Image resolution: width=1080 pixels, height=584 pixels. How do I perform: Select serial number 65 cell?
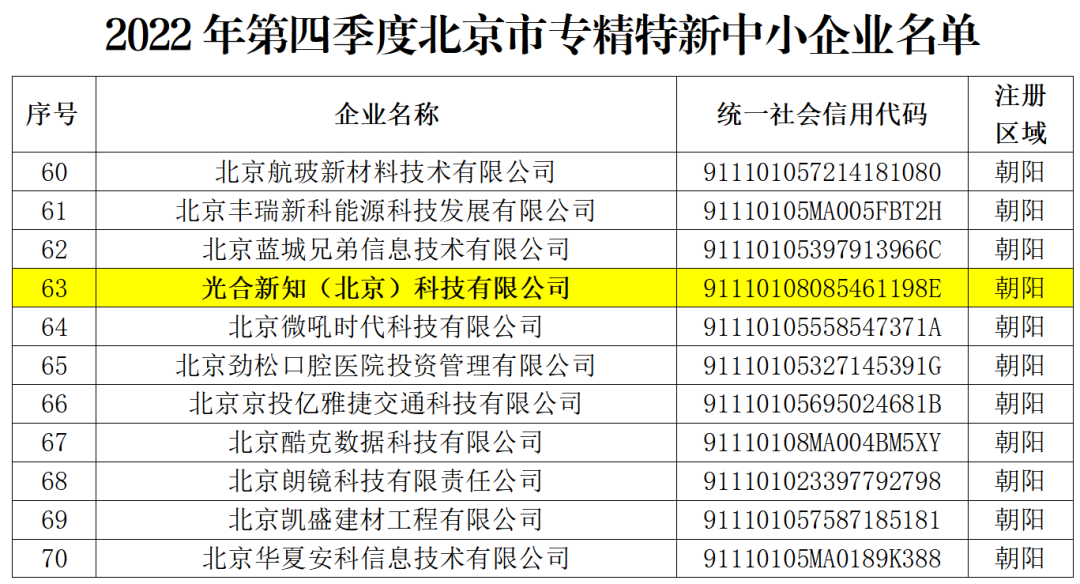click(54, 365)
